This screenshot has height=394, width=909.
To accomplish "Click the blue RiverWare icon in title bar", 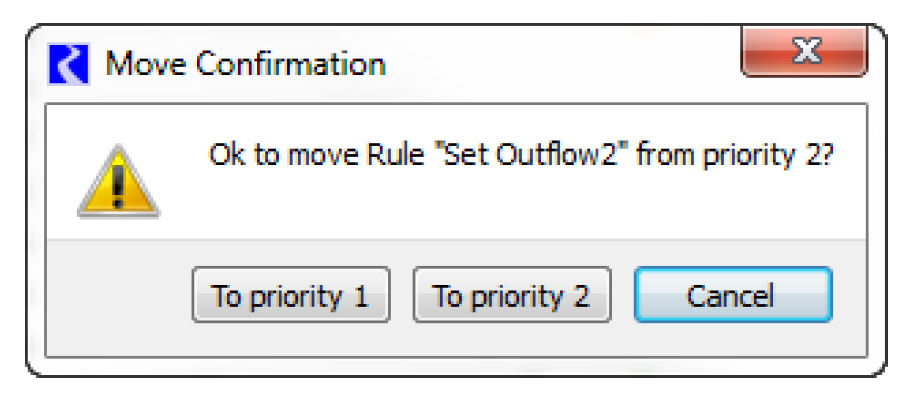I will [x=68, y=64].
